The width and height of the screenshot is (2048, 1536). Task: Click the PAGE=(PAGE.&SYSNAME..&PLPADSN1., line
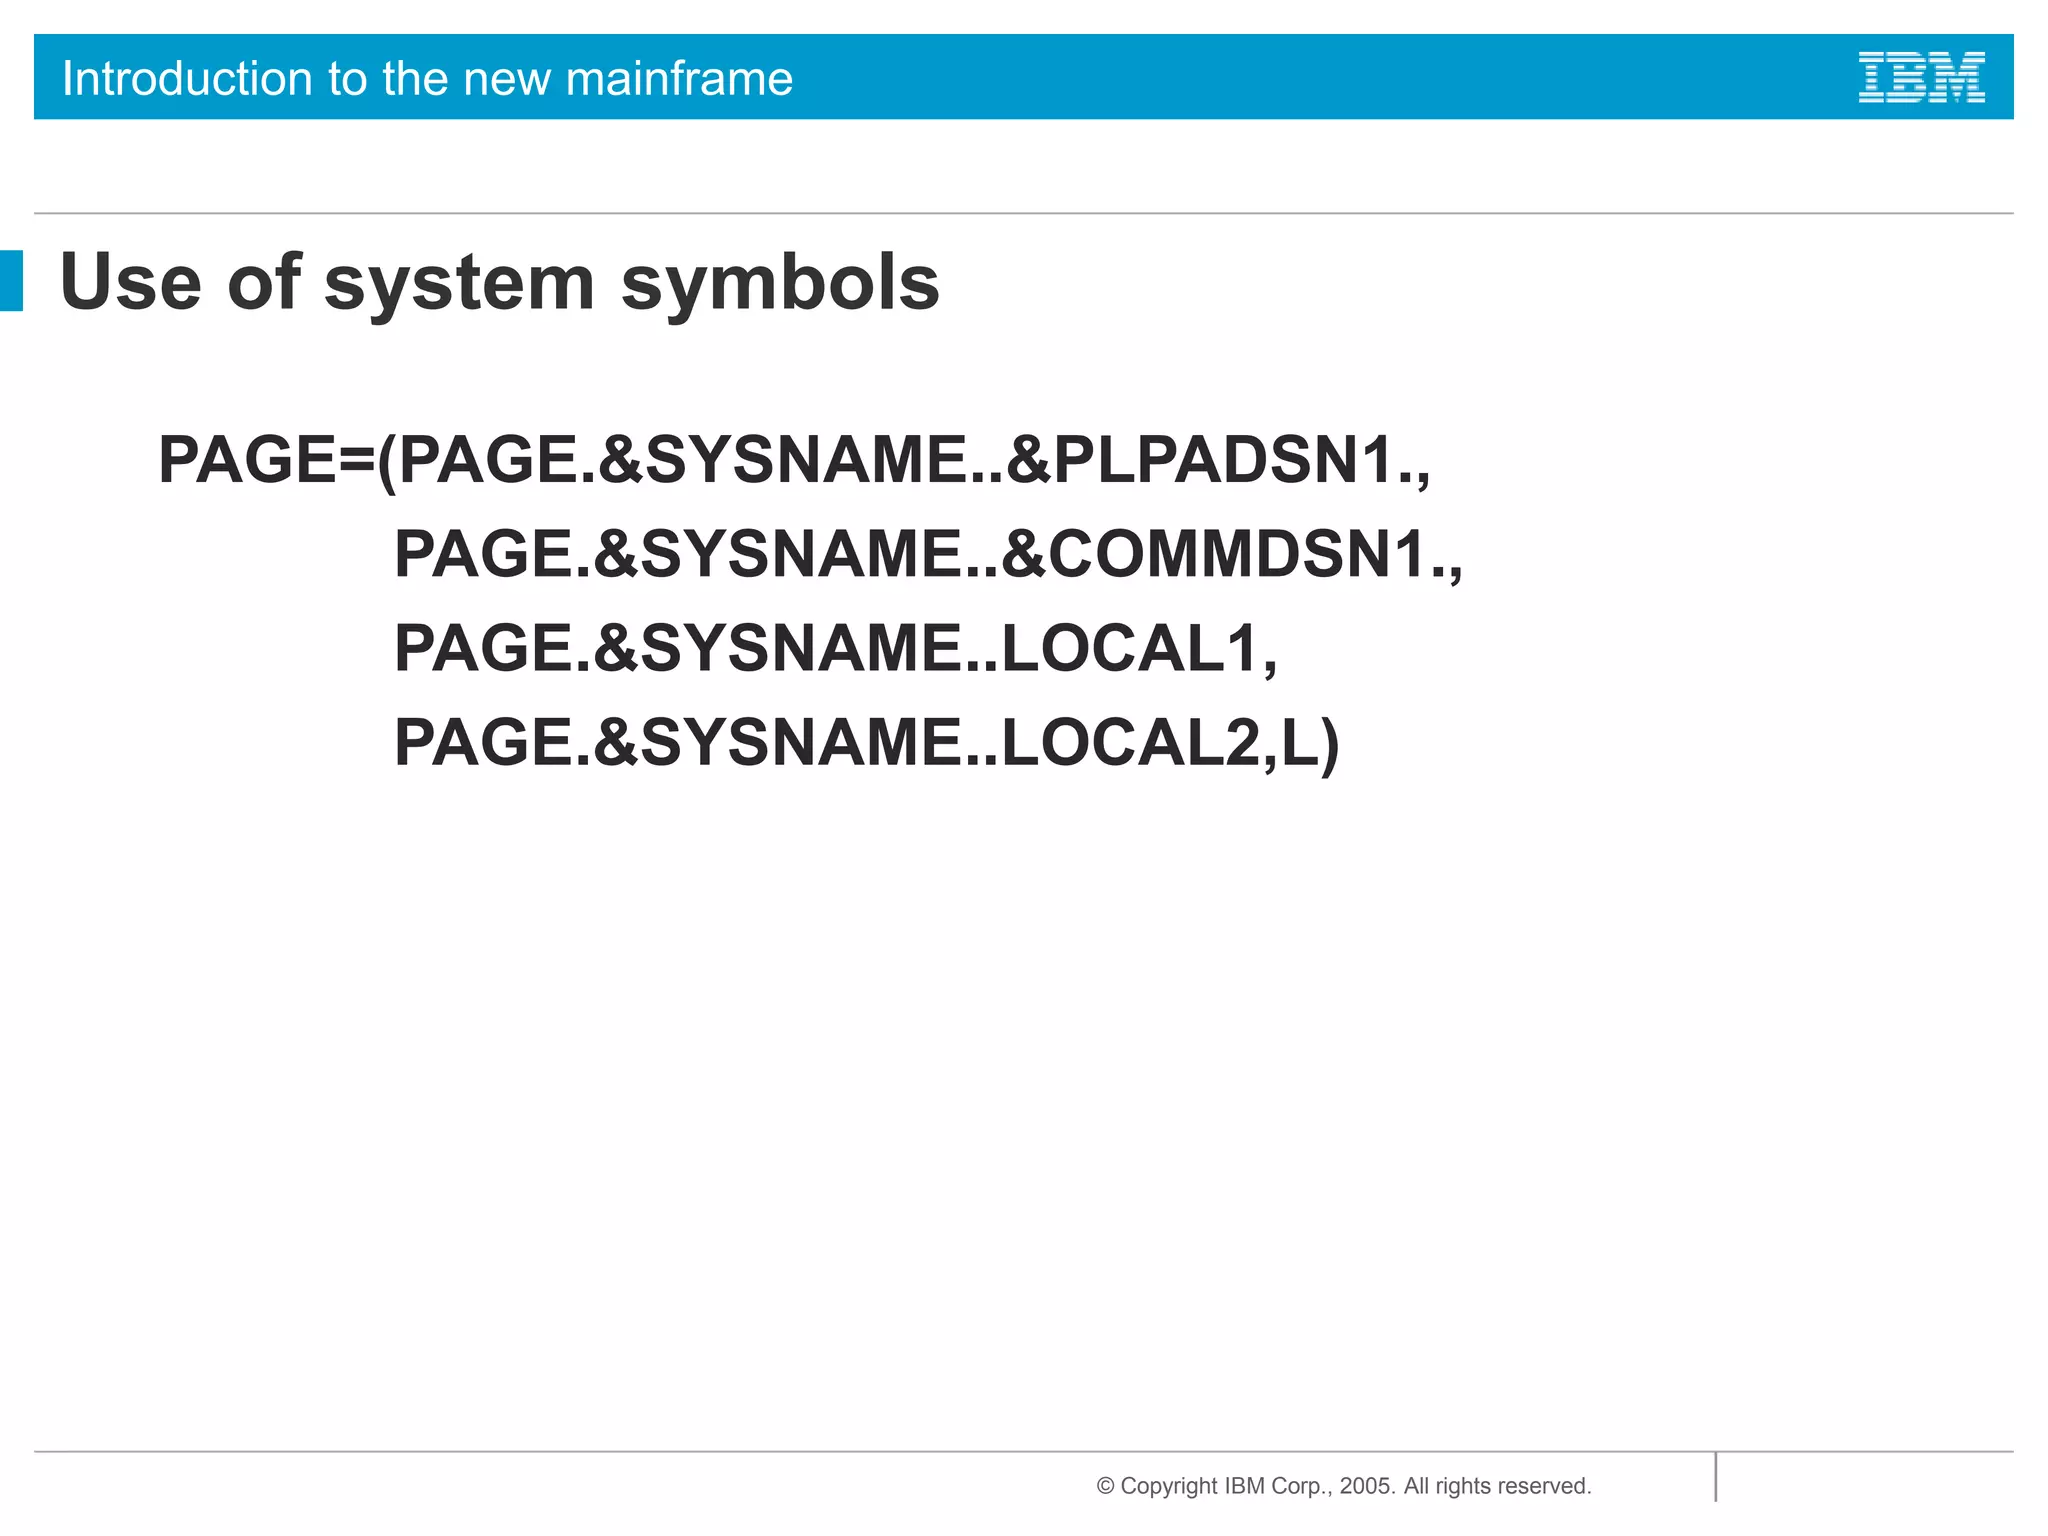coord(794,461)
